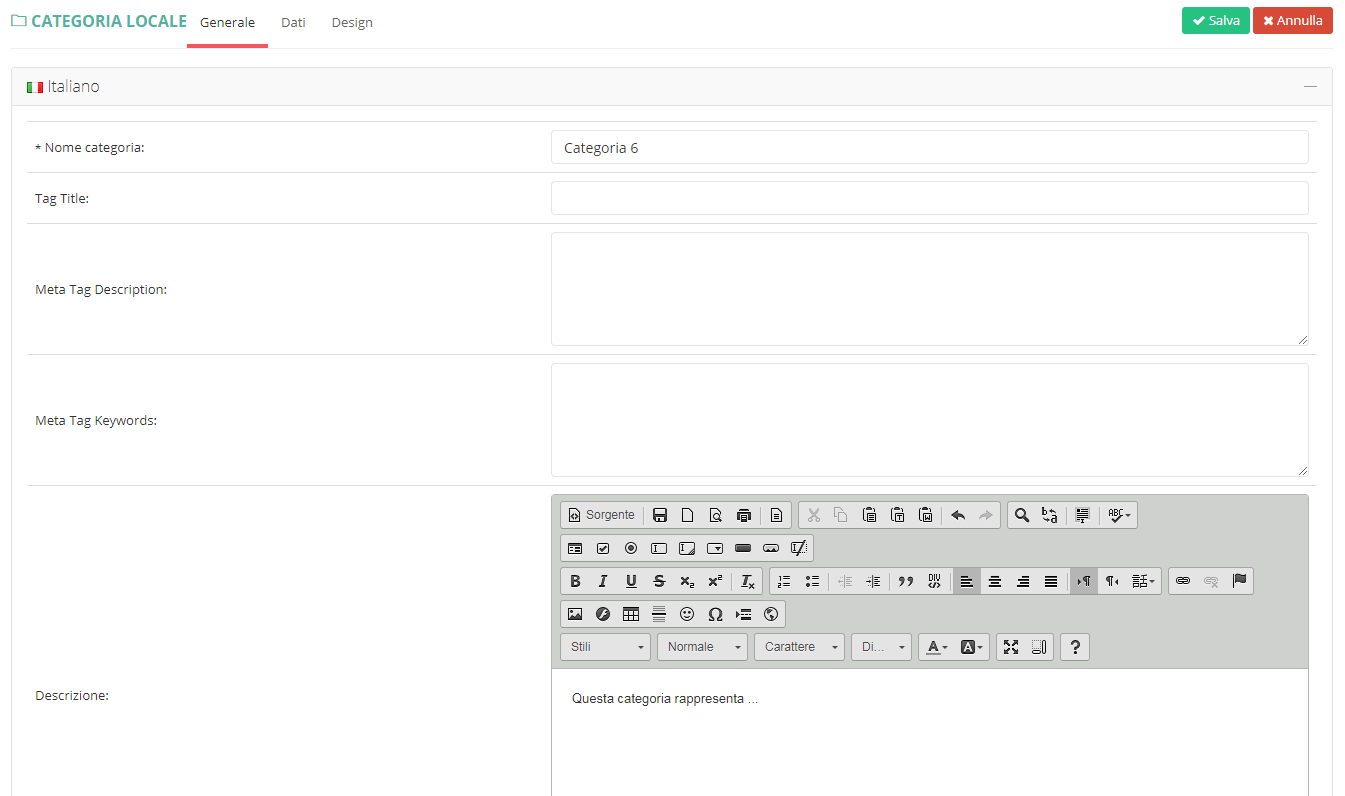Toggle bold formatting
Image resolution: width=1345 pixels, height=796 pixels.
click(575, 581)
